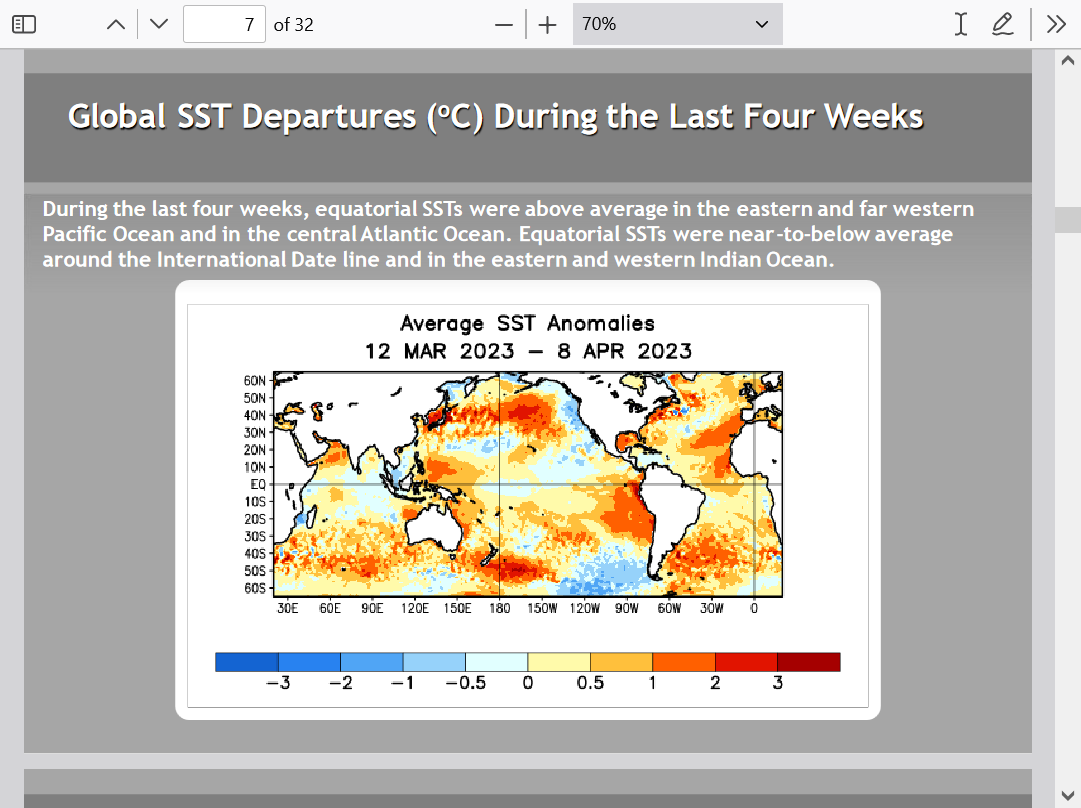Screen dimensions: 1081x808
Task: Click the page number field showing 7
Action: coord(224,25)
